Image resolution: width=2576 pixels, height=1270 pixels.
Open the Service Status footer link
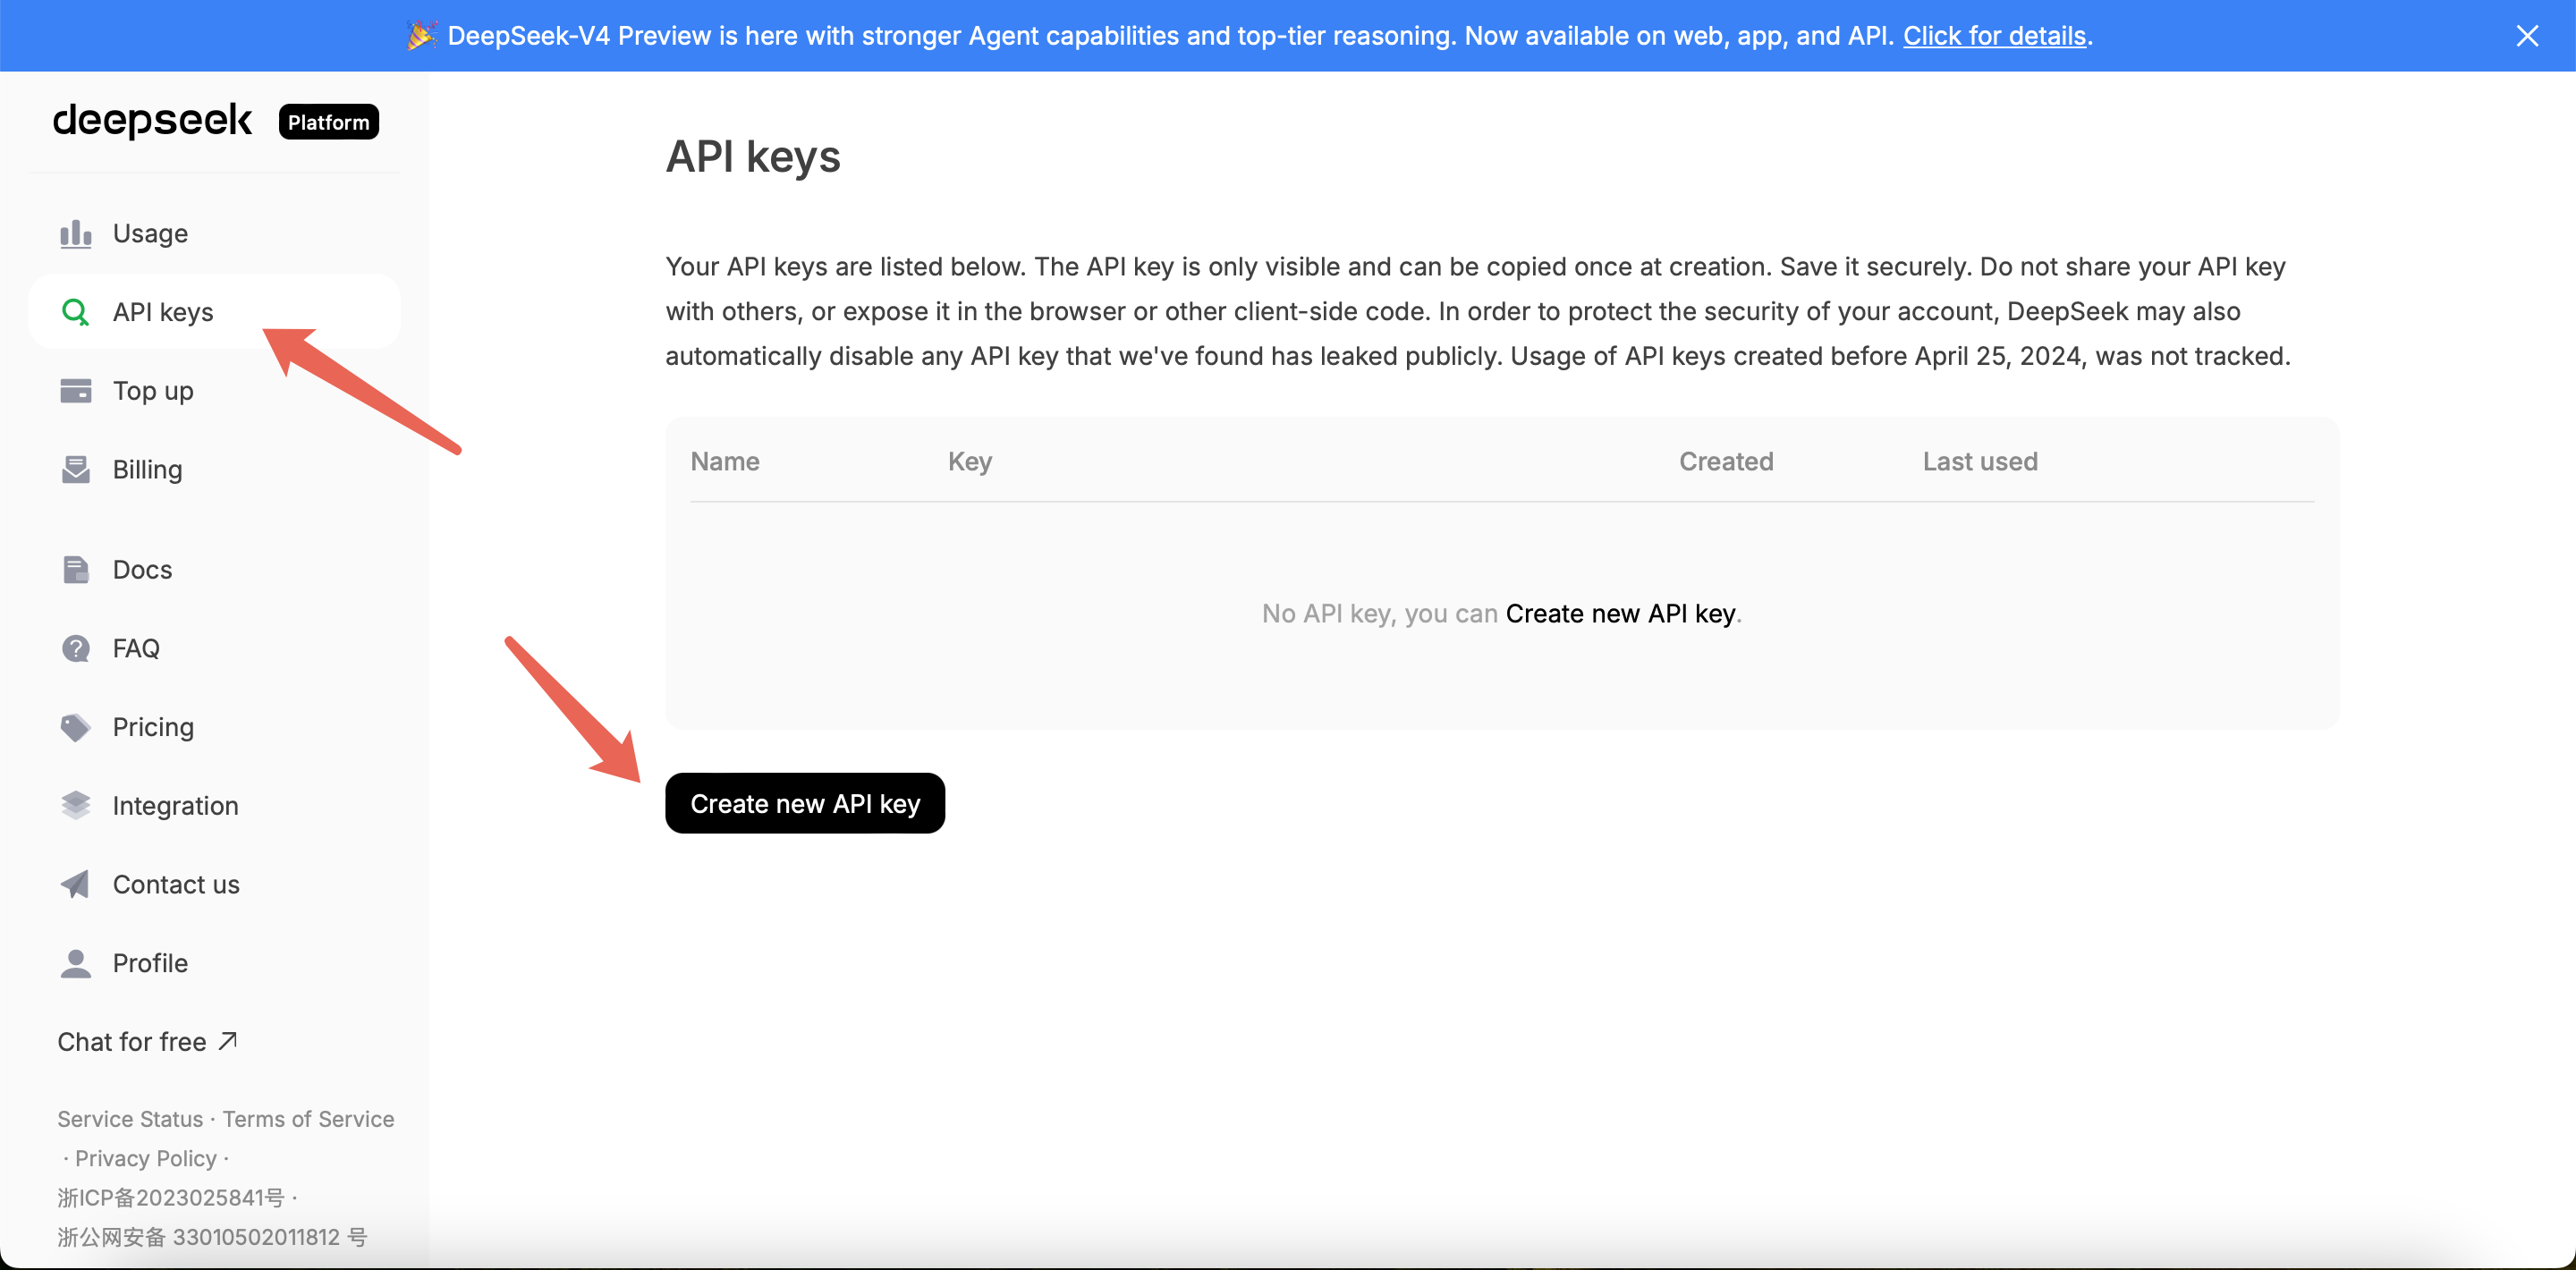click(x=130, y=1119)
